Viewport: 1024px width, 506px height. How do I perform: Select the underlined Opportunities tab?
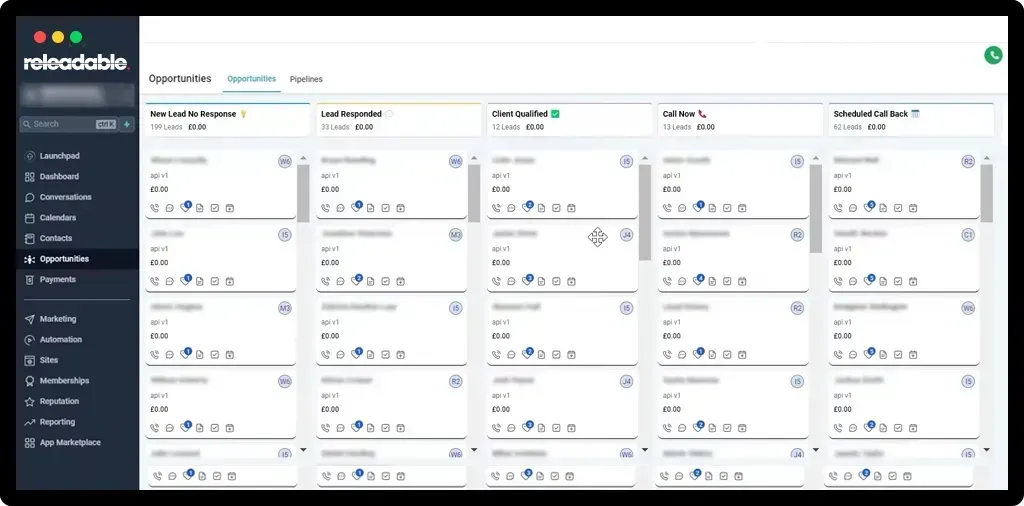coord(251,78)
